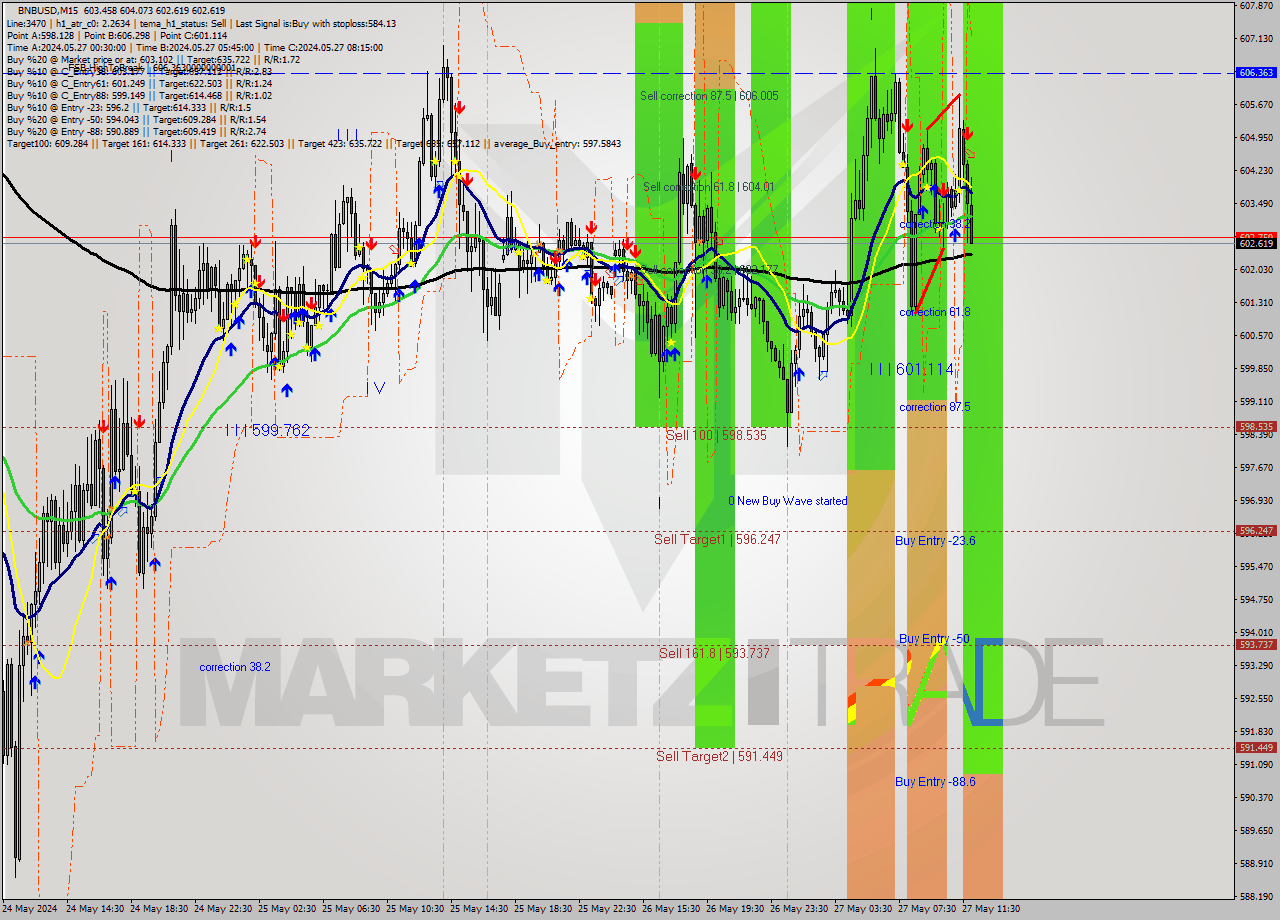Click the '25 May 22:30' time axis label
The width and height of the screenshot is (1280, 920).
coord(607,909)
